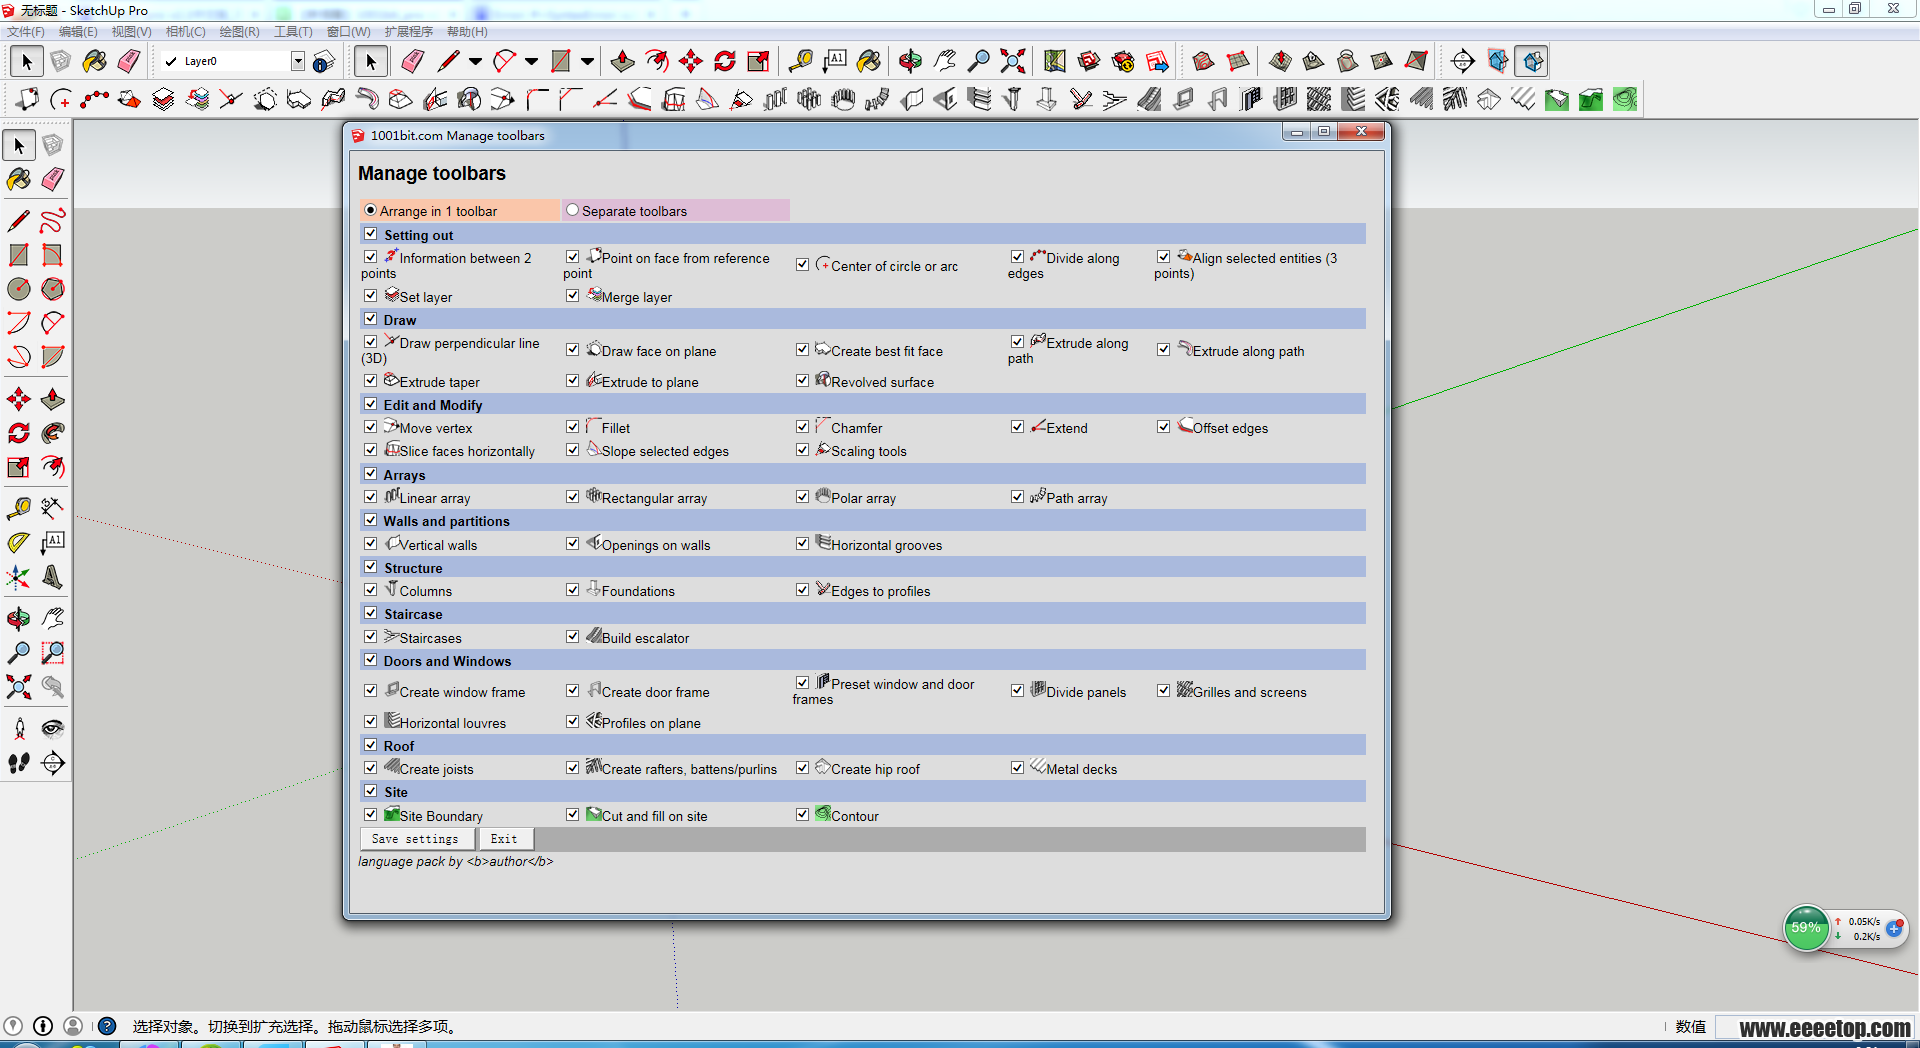Click Set layer stacked-sheets icon in toolbar row

[163, 99]
